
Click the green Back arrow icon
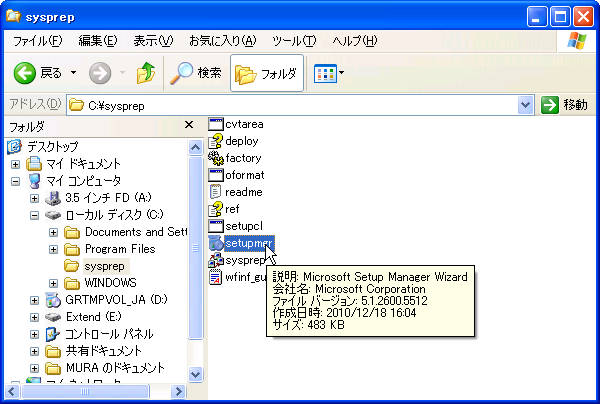click(24, 73)
